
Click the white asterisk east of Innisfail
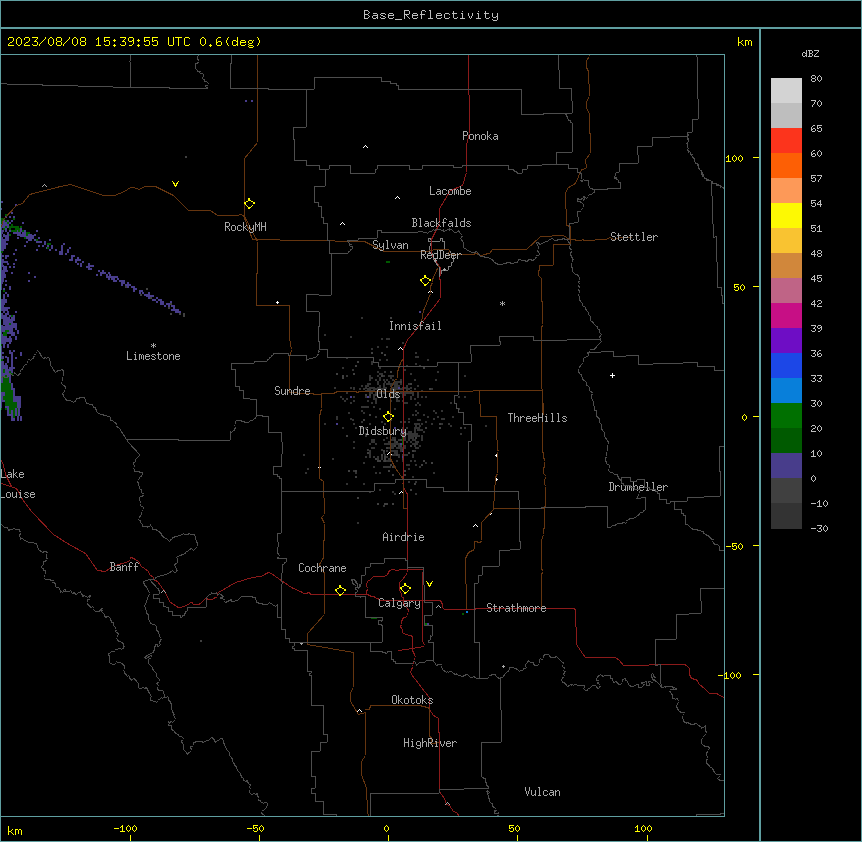point(502,303)
